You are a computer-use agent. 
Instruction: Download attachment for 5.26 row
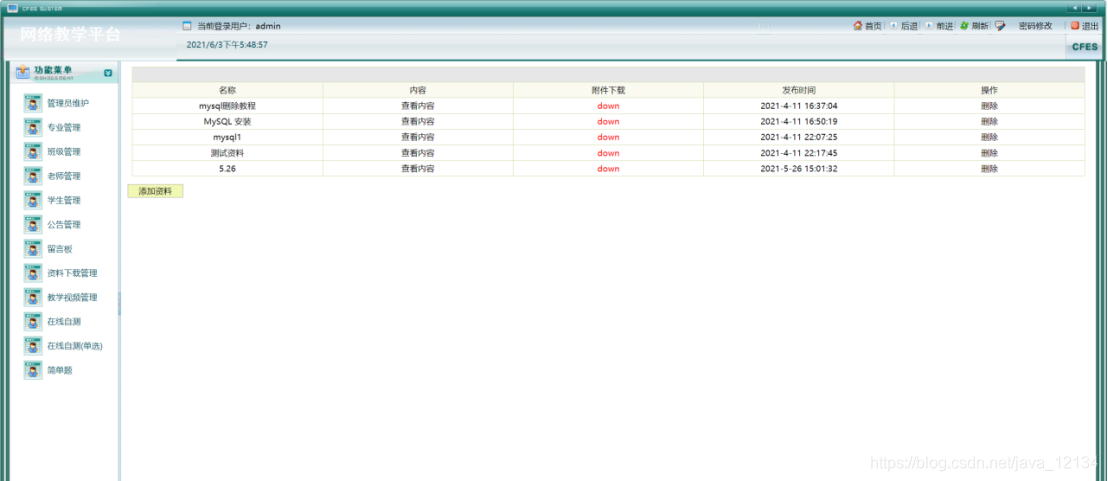click(608, 169)
